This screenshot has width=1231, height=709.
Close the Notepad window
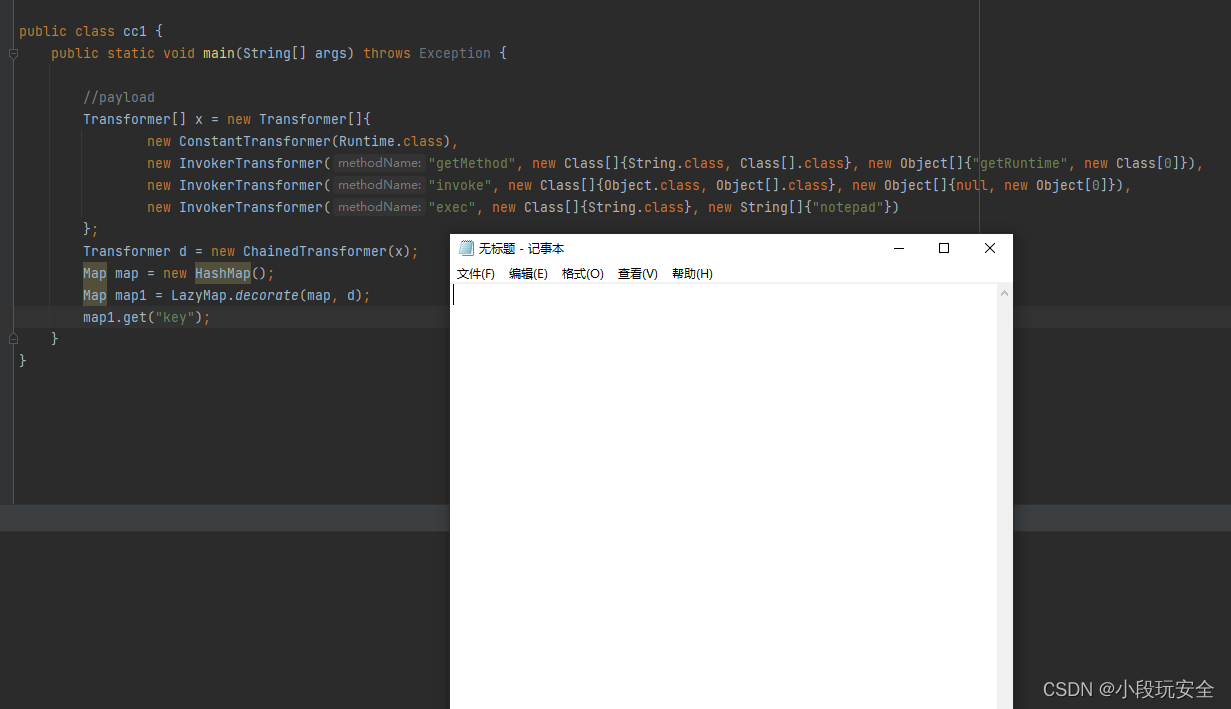(x=990, y=248)
